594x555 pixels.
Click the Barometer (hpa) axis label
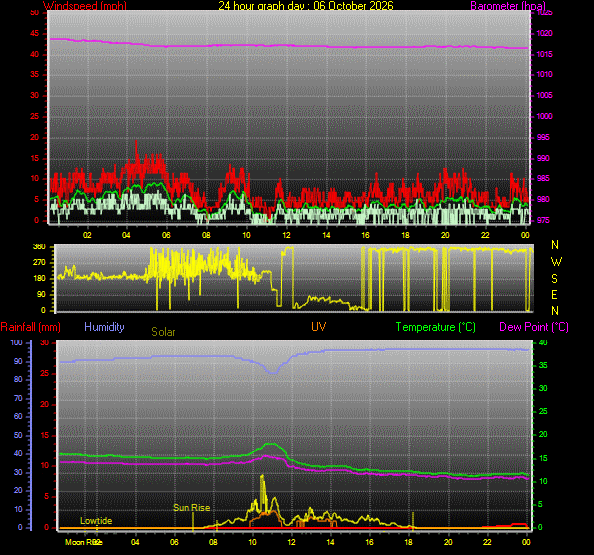(508, 6)
